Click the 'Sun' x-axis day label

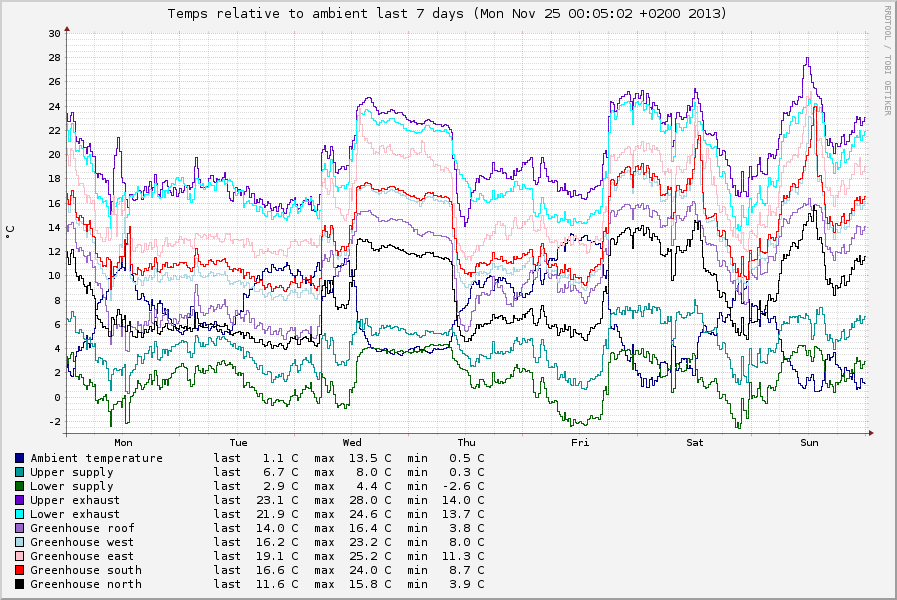tap(809, 443)
